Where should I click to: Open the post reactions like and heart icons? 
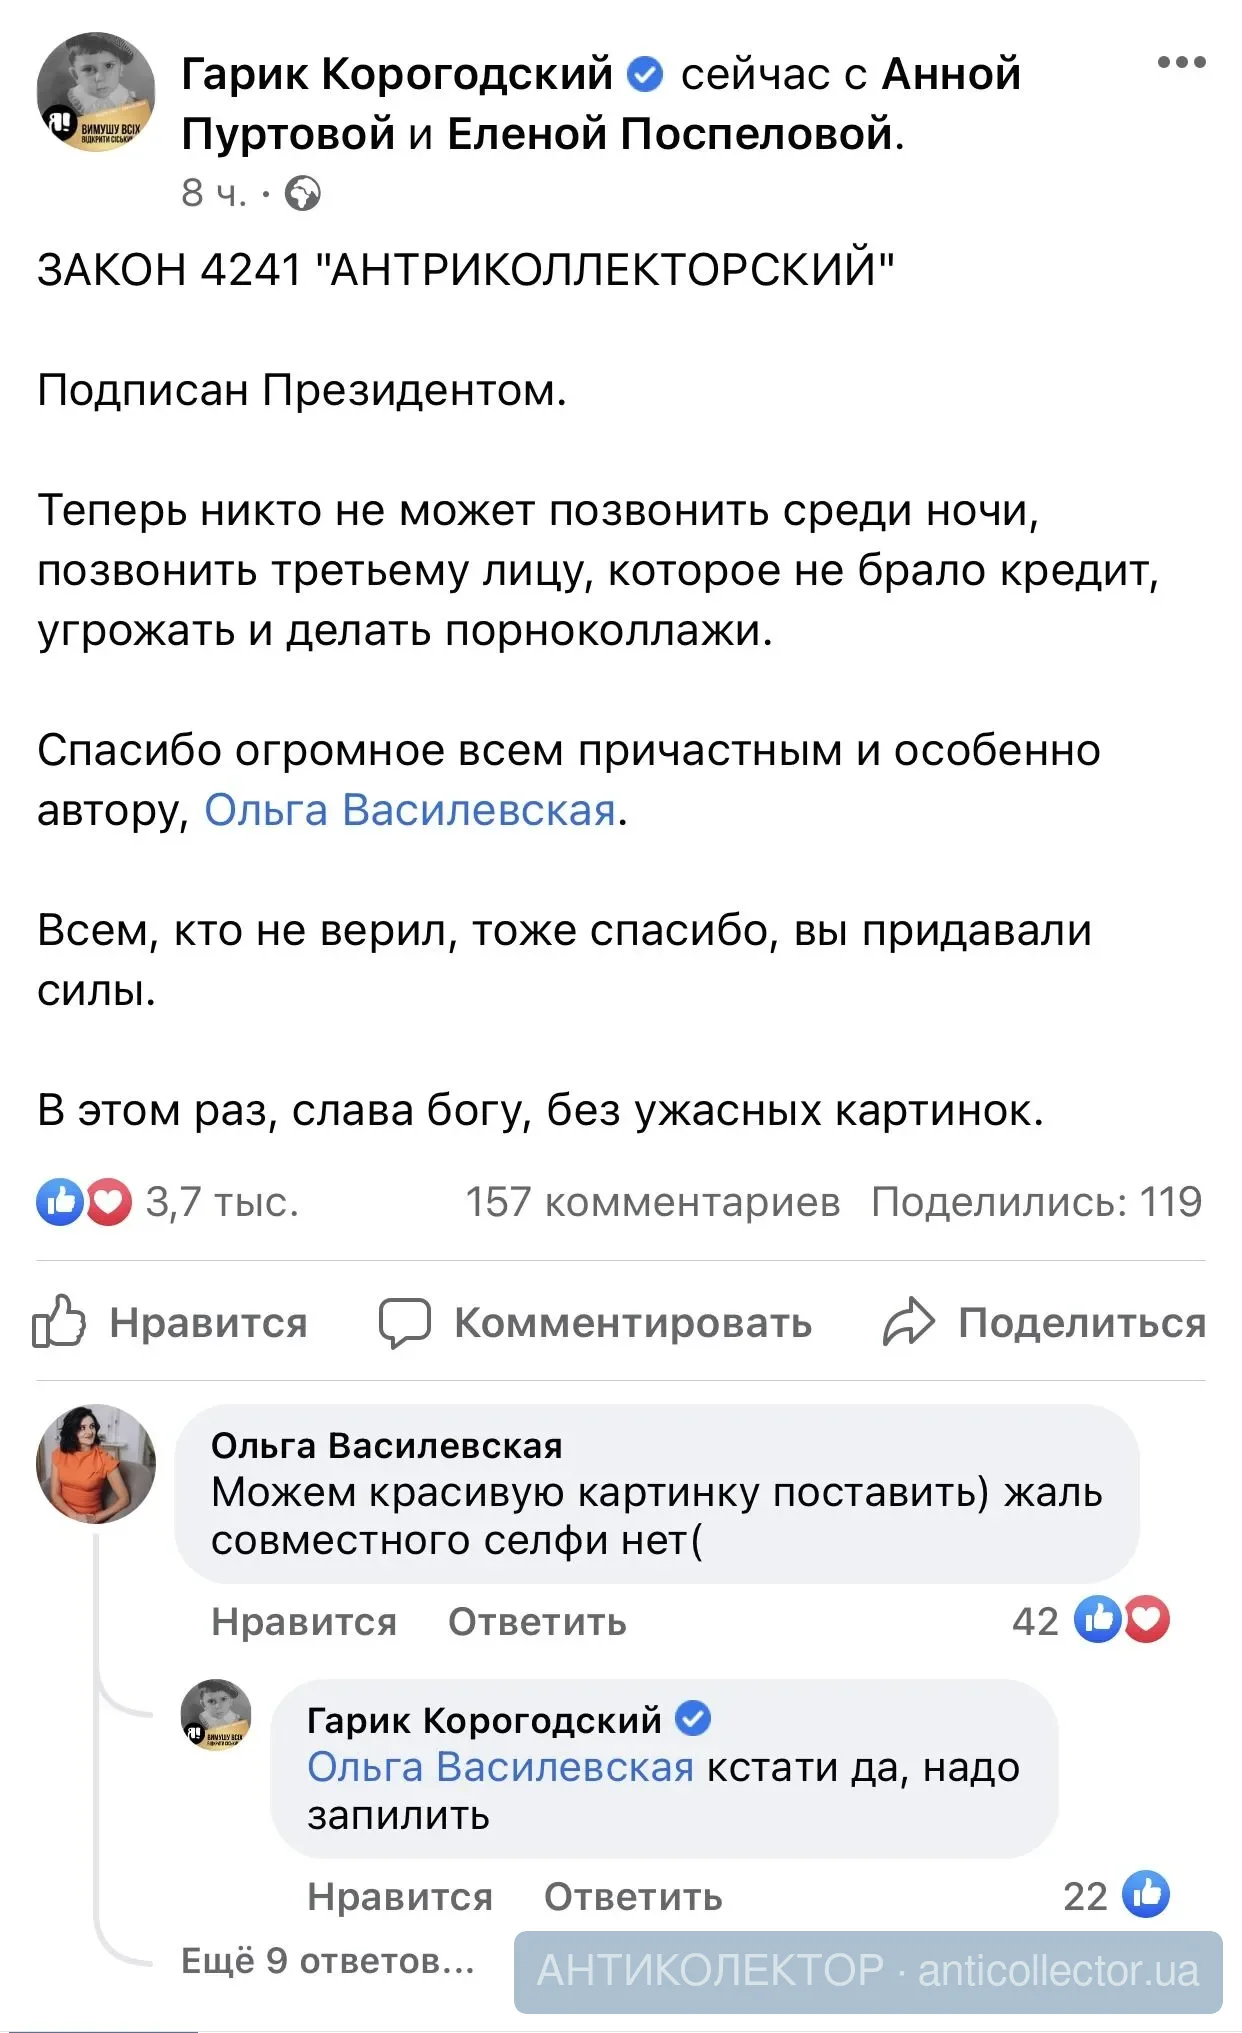84,1202
